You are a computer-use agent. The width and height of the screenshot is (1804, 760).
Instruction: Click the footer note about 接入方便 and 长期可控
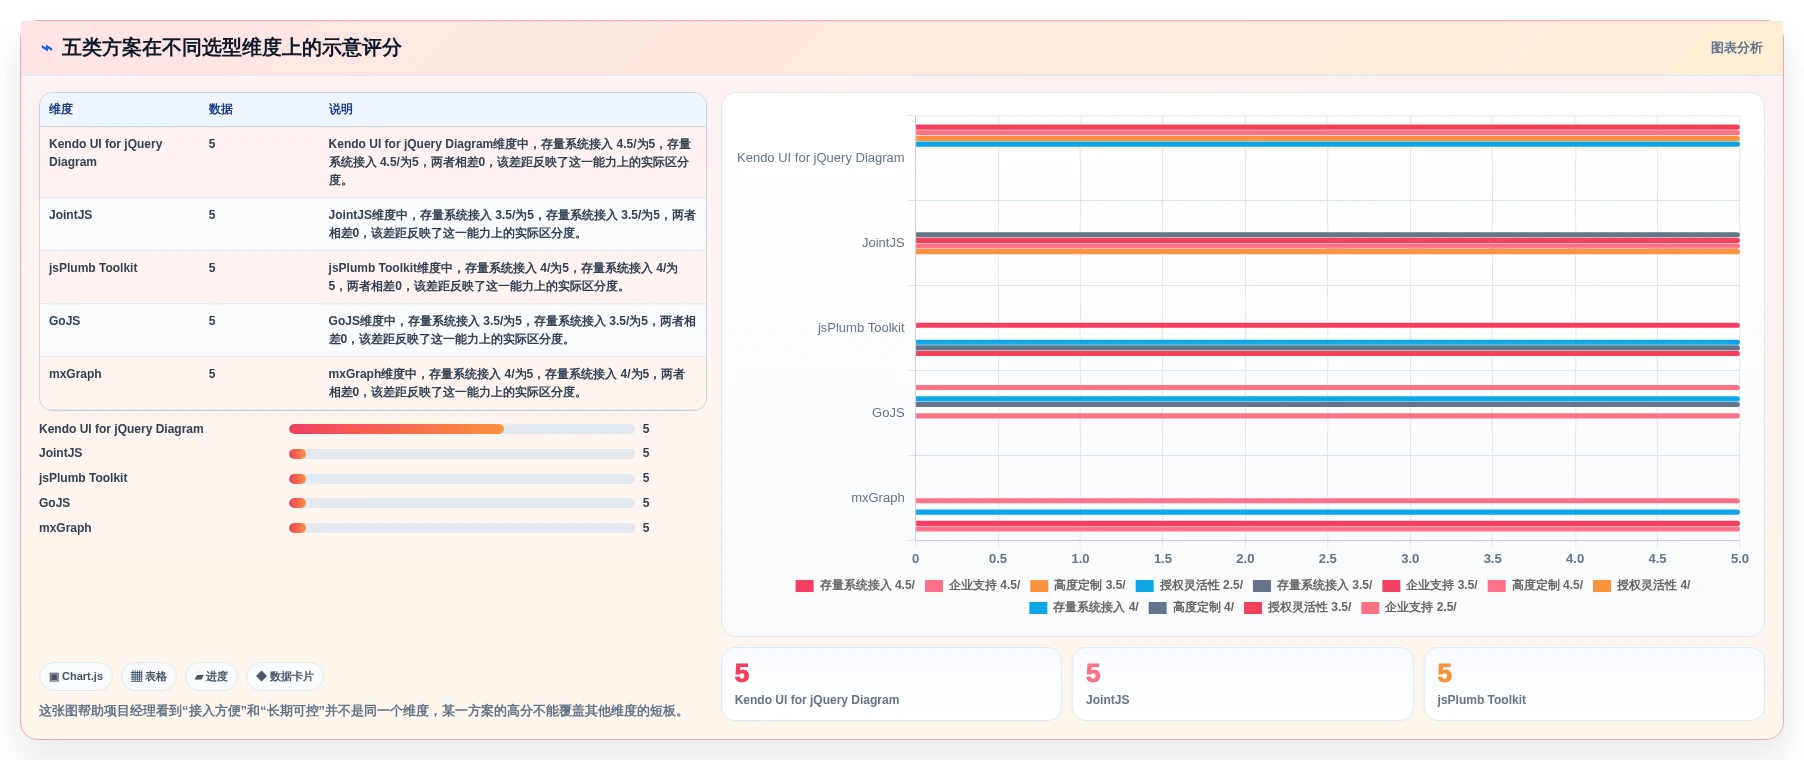coord(364,711)
